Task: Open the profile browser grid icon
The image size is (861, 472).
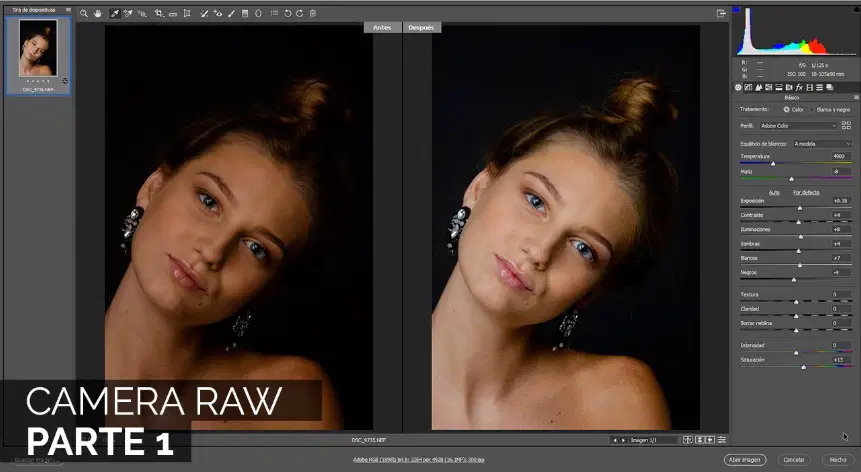Action: pos(846,126)
